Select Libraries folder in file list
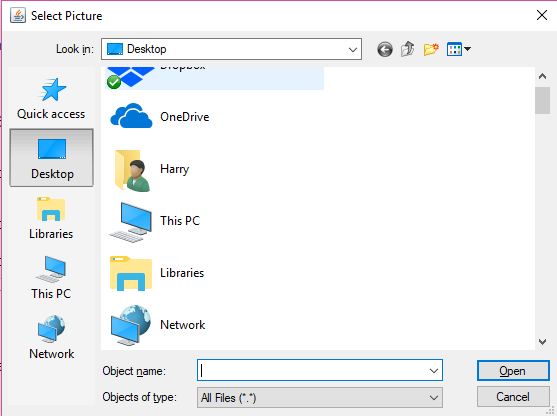Viewport: 557px width, 416px height. tap(156, 273)
